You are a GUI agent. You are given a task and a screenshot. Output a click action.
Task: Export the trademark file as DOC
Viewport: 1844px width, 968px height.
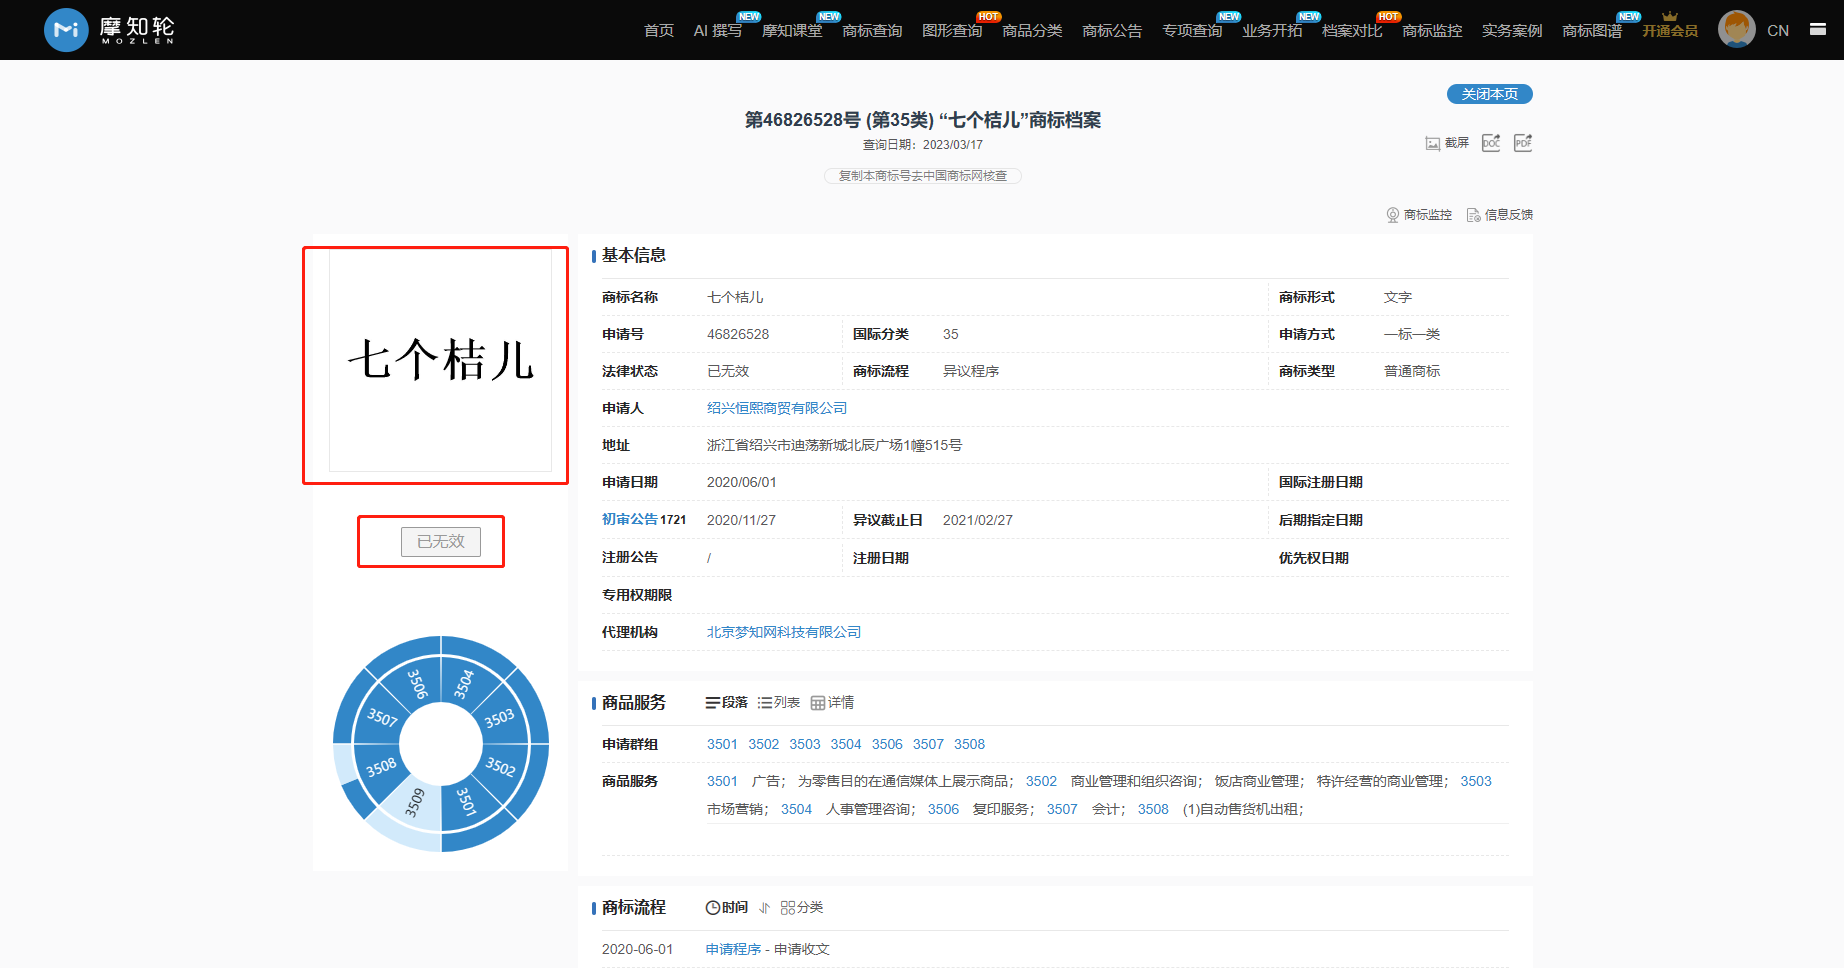click(1490, 143)
